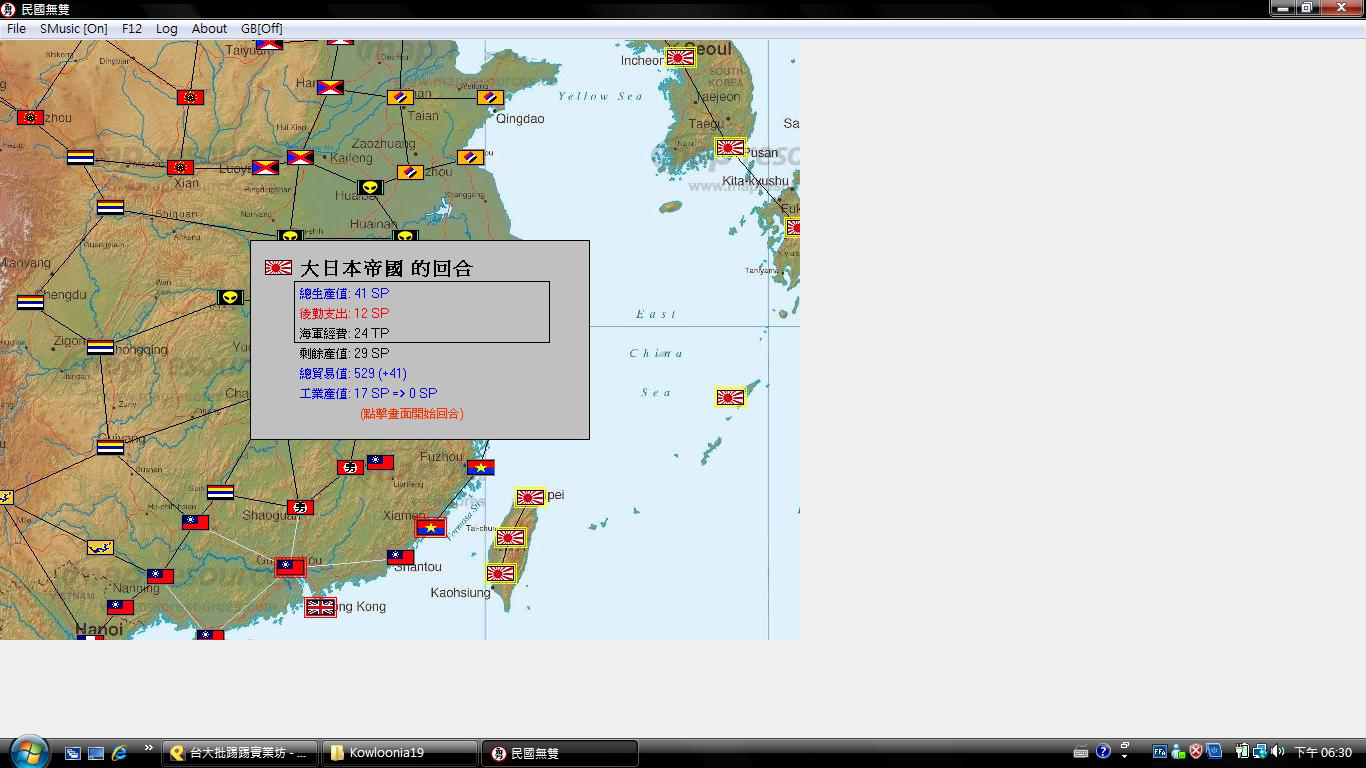Select the Japanese flag at Taipei
This screenshot has height=768, width=1366.
(x=530, y=497)
